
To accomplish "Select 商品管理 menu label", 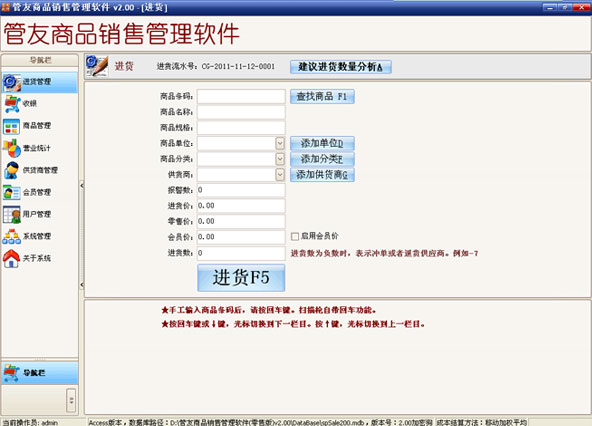I will point(37,125).
